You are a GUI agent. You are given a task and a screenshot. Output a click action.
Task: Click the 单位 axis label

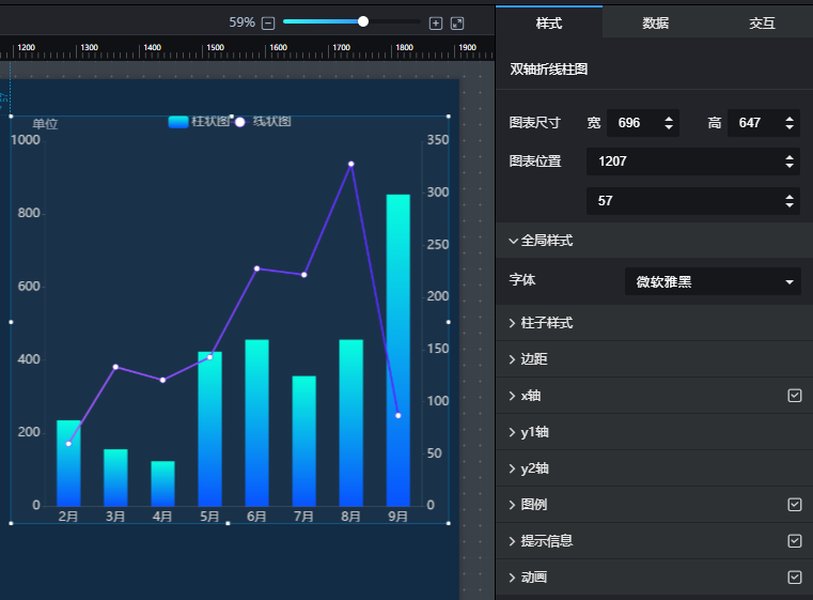tap(45, 124)
